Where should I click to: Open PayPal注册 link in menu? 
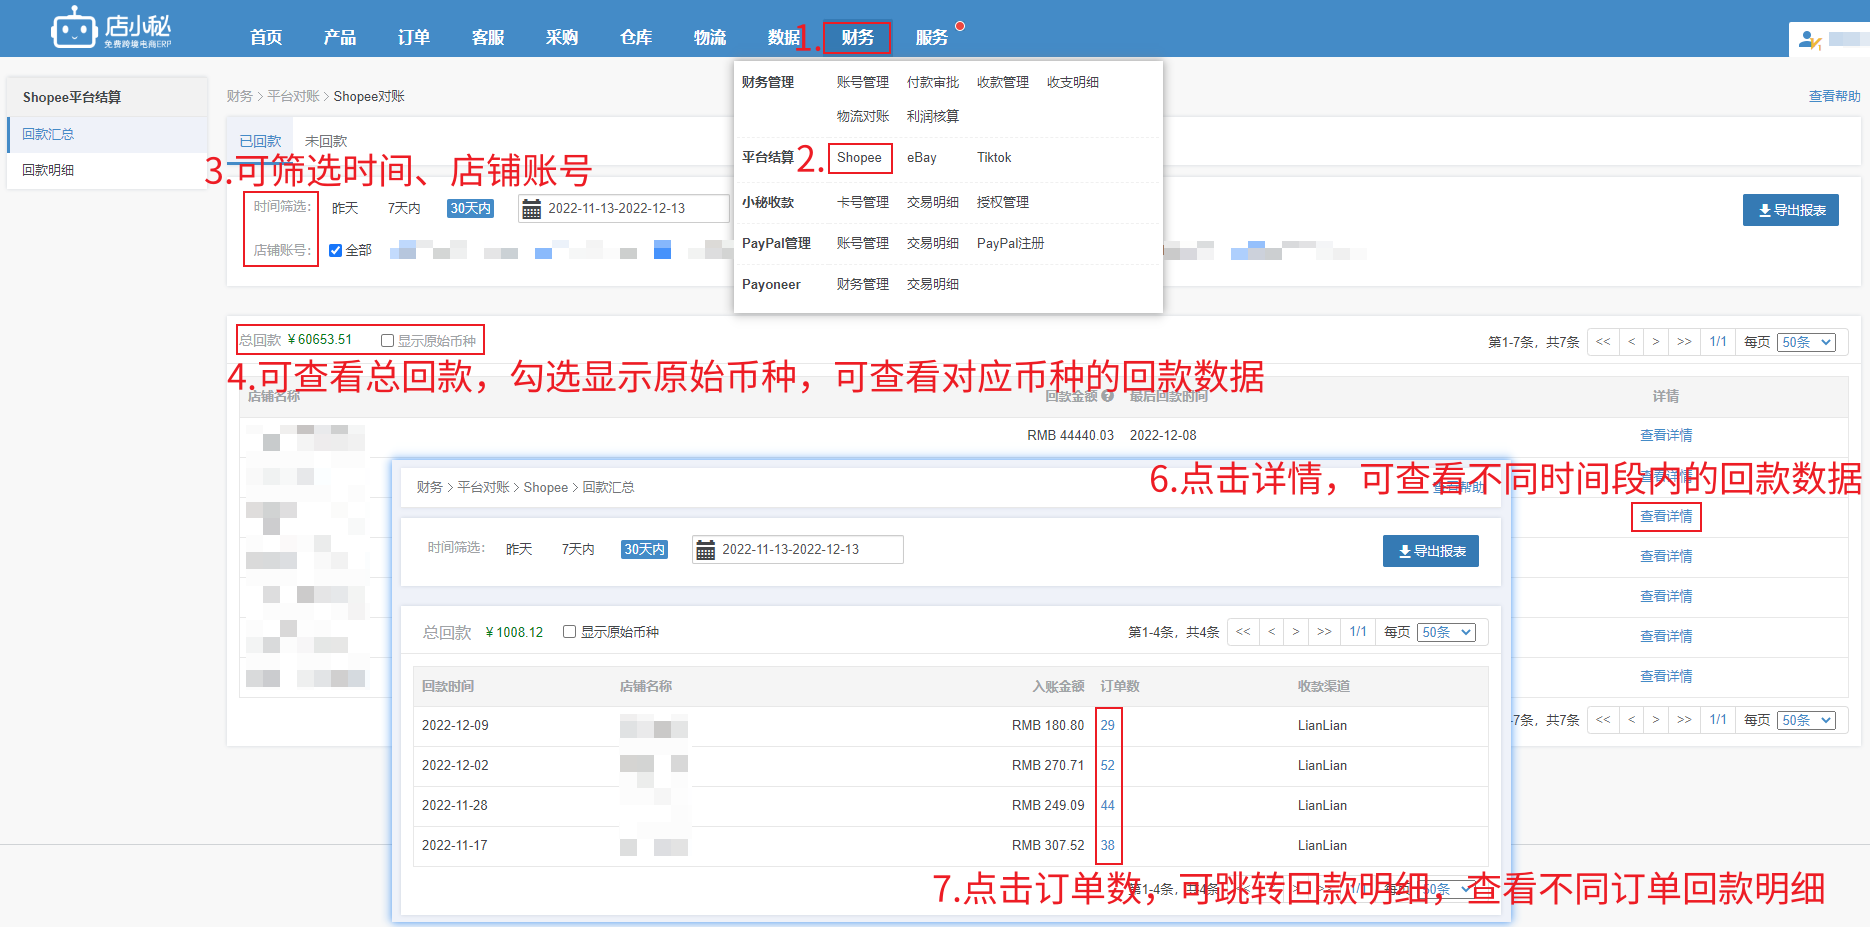pyautogui.click(x=1010, y=243)
